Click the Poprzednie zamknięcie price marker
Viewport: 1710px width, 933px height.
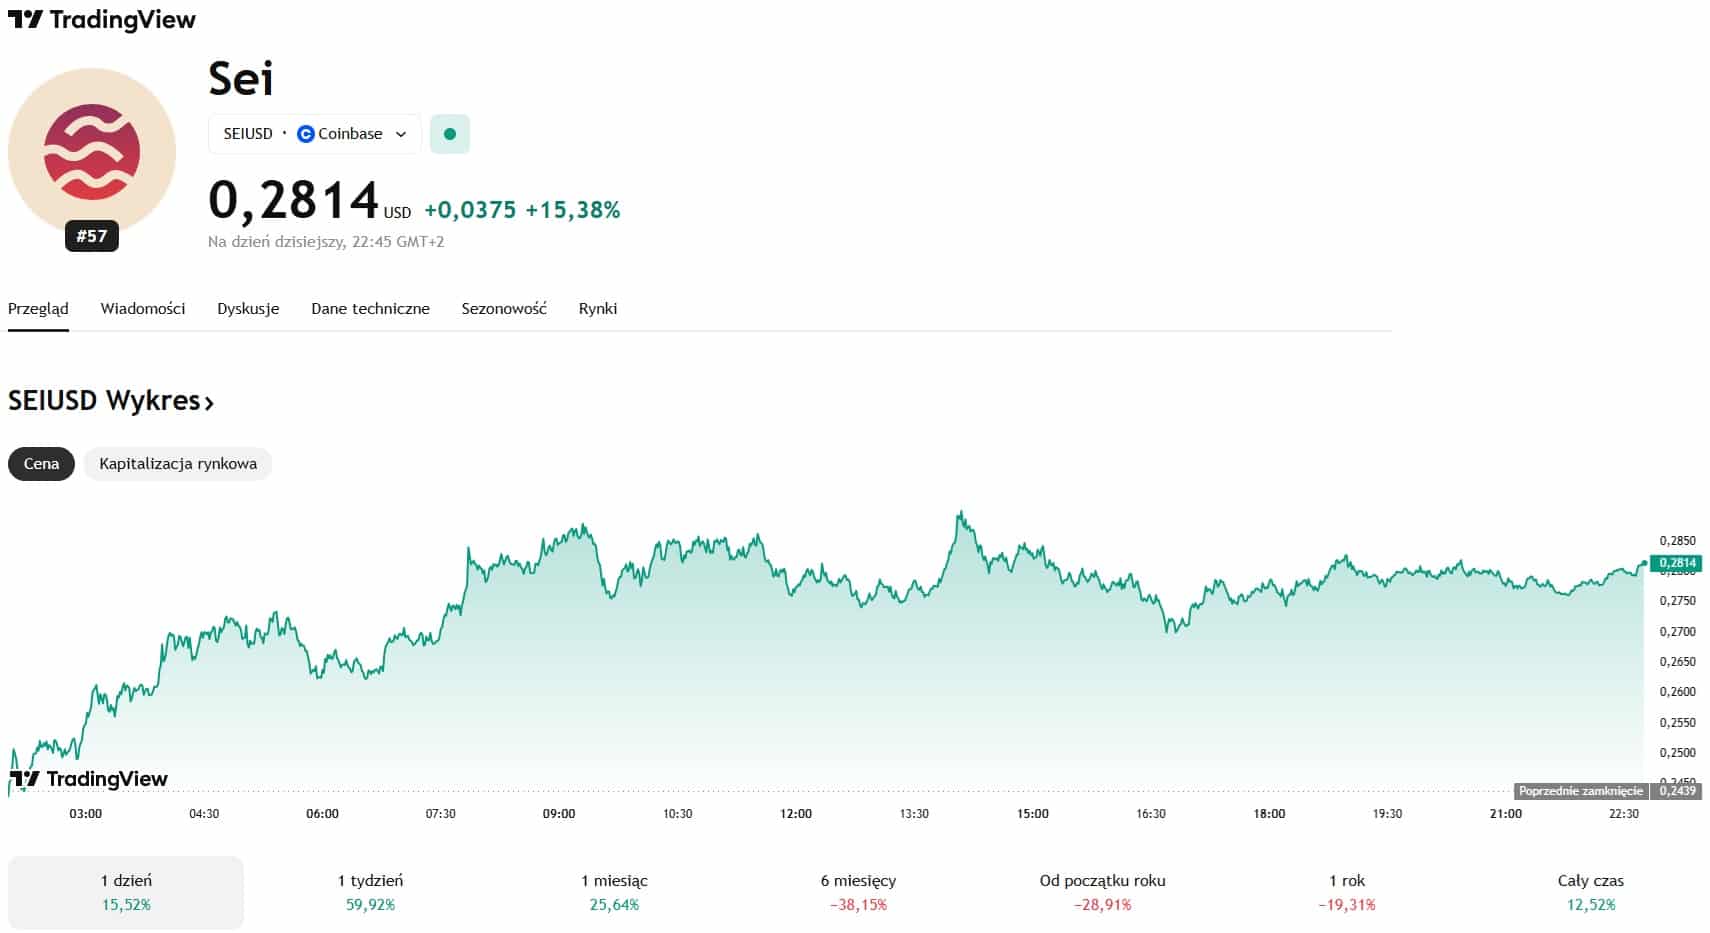(1580, 791)
